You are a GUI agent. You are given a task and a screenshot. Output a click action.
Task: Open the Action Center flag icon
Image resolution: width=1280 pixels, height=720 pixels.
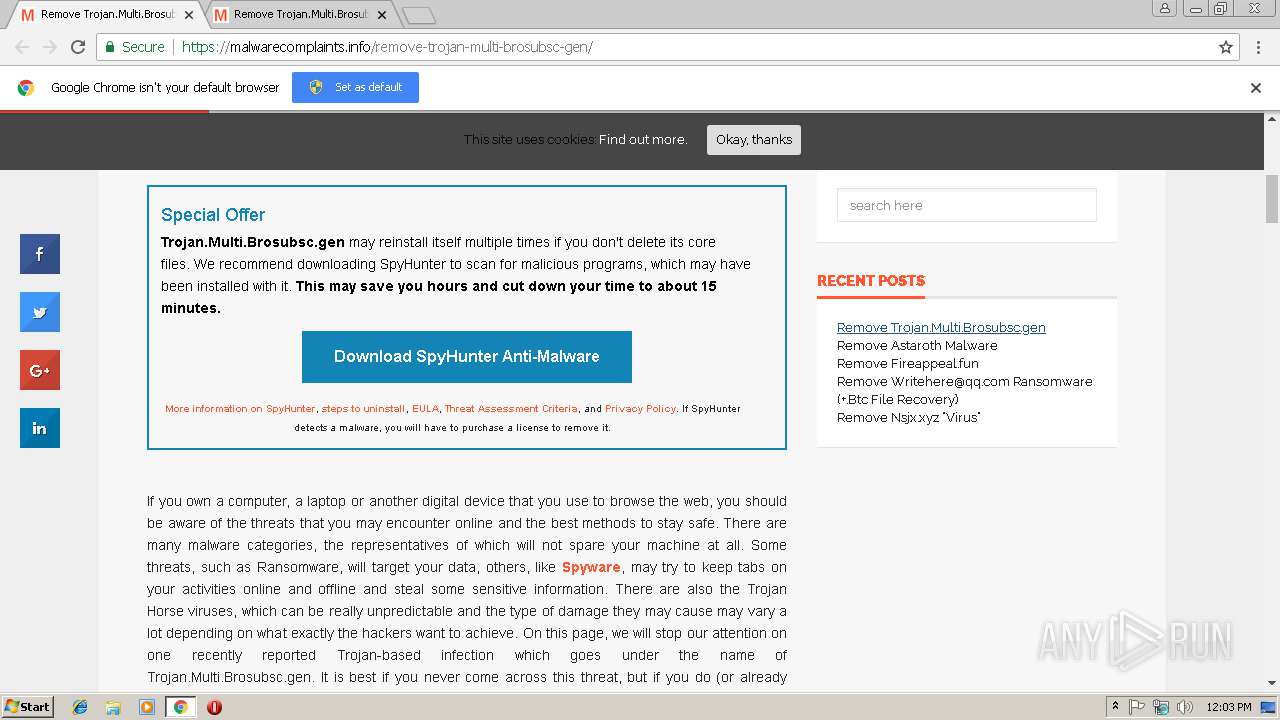point(1137,707)
